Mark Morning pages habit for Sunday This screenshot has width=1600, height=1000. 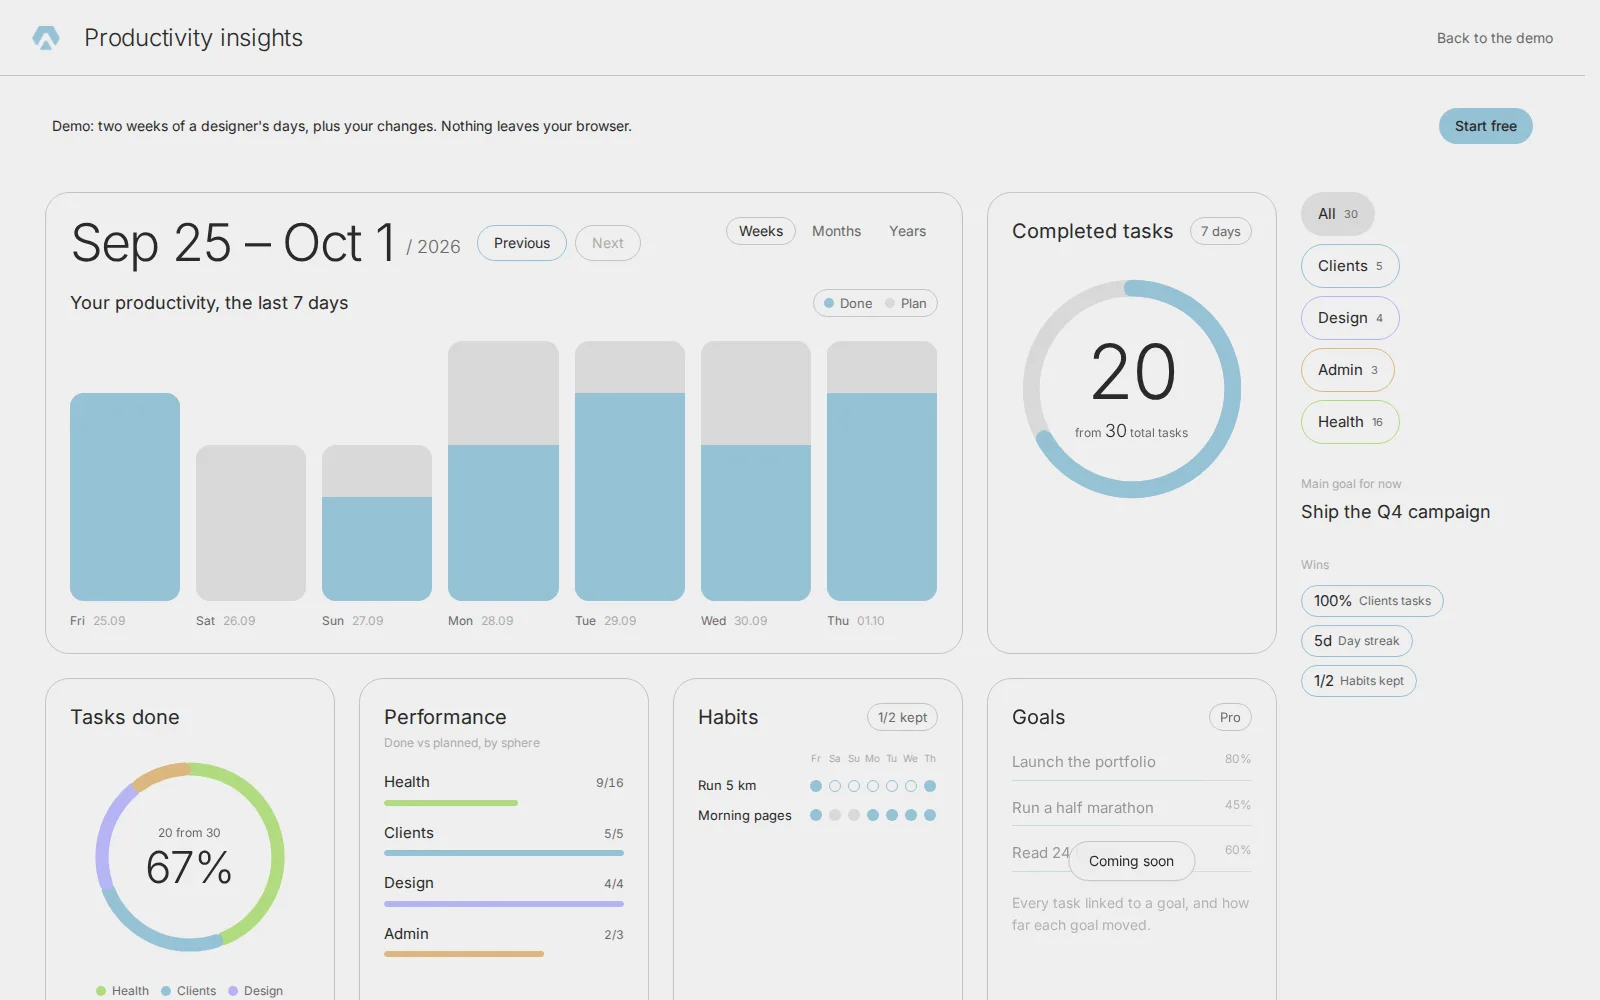tap(854, 815)
